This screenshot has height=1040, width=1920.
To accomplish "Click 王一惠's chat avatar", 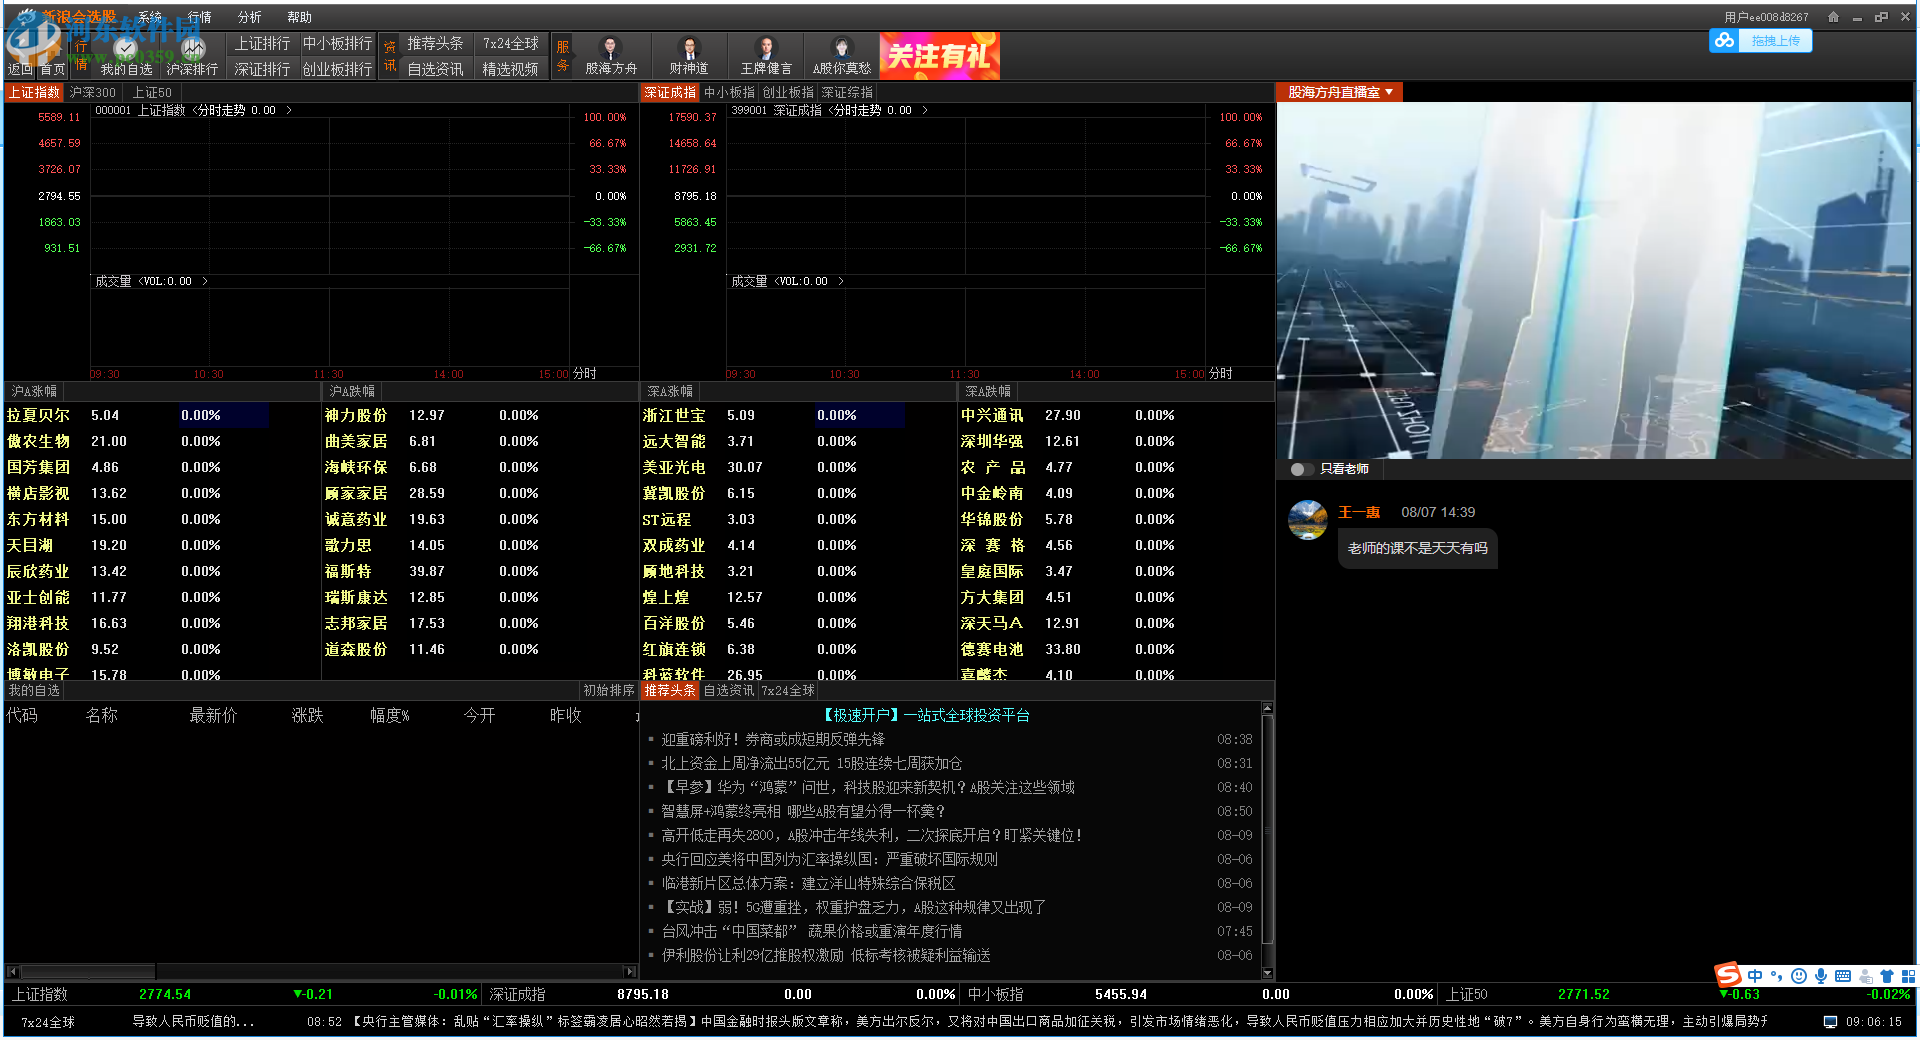I will (1308, 520).
